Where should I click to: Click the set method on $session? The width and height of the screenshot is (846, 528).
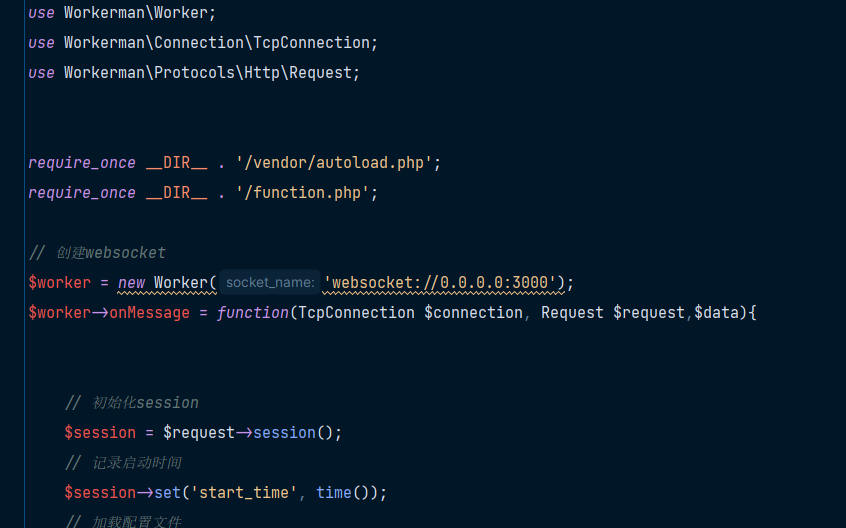tap(167, 492)
